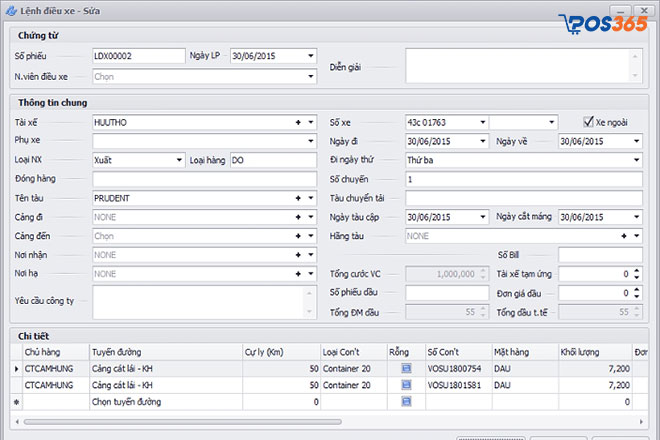Open the Loại NX dropdown showing Xuất

[x=179, y=160]
